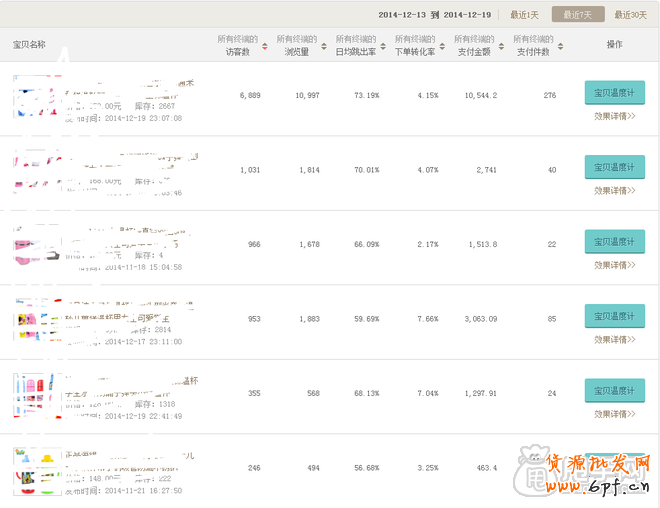The height and width of the screenshot is (508, 660).
Task: Select the 最近7天 date range tab
Action: click(x=578, y=15)
